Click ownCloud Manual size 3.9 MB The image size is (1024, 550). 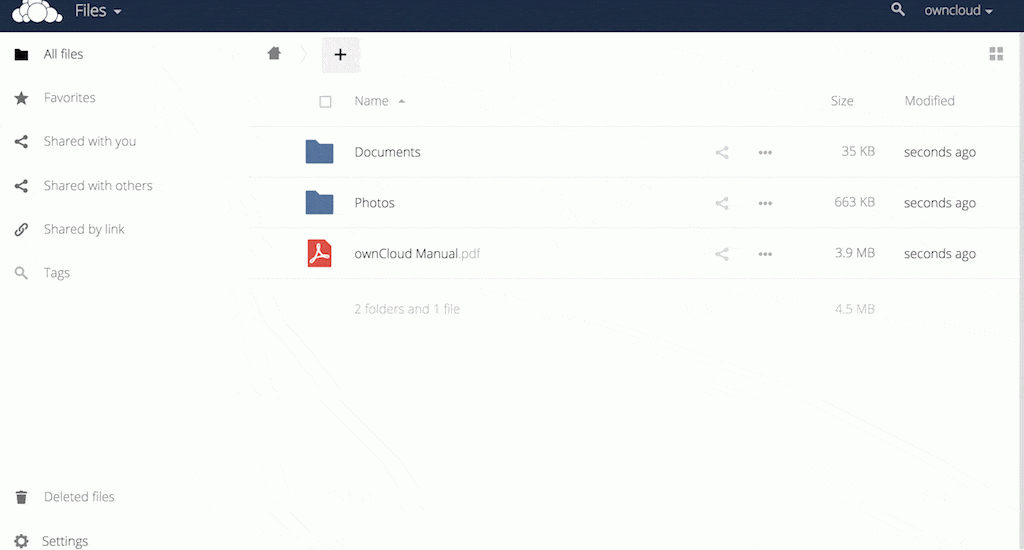pyautogui.click(x=854, y=253)
